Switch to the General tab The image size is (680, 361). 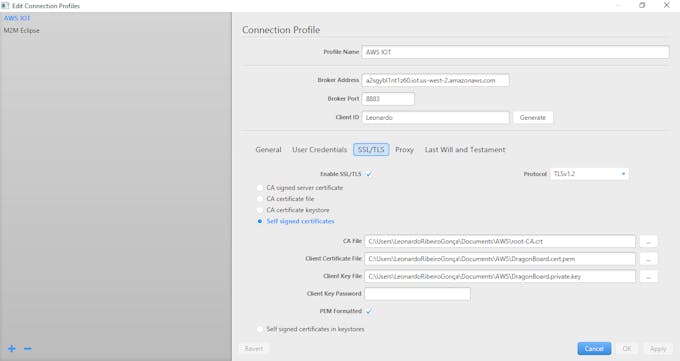pyautogui.click(x=268, y=150)
